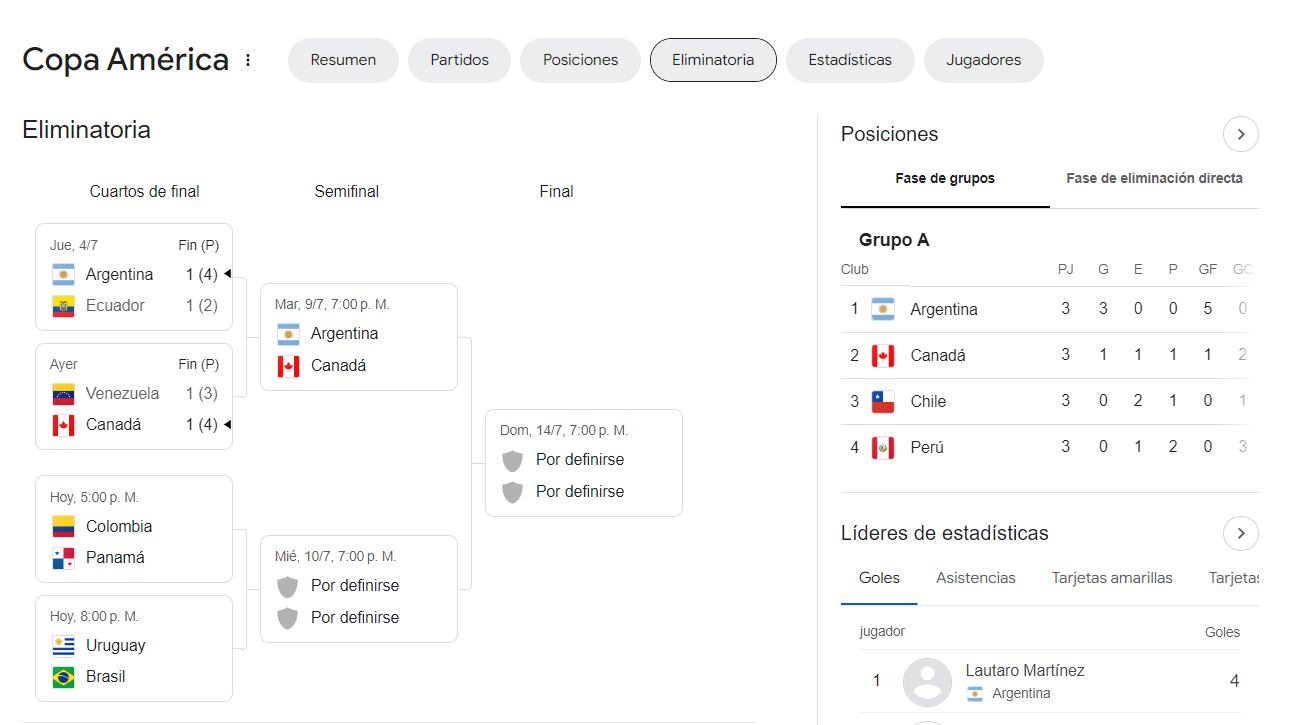Show Tarjetas amarillas leaders
Image resolution: width=1291 pixels, height=725 pixels.
point(1111,578)
